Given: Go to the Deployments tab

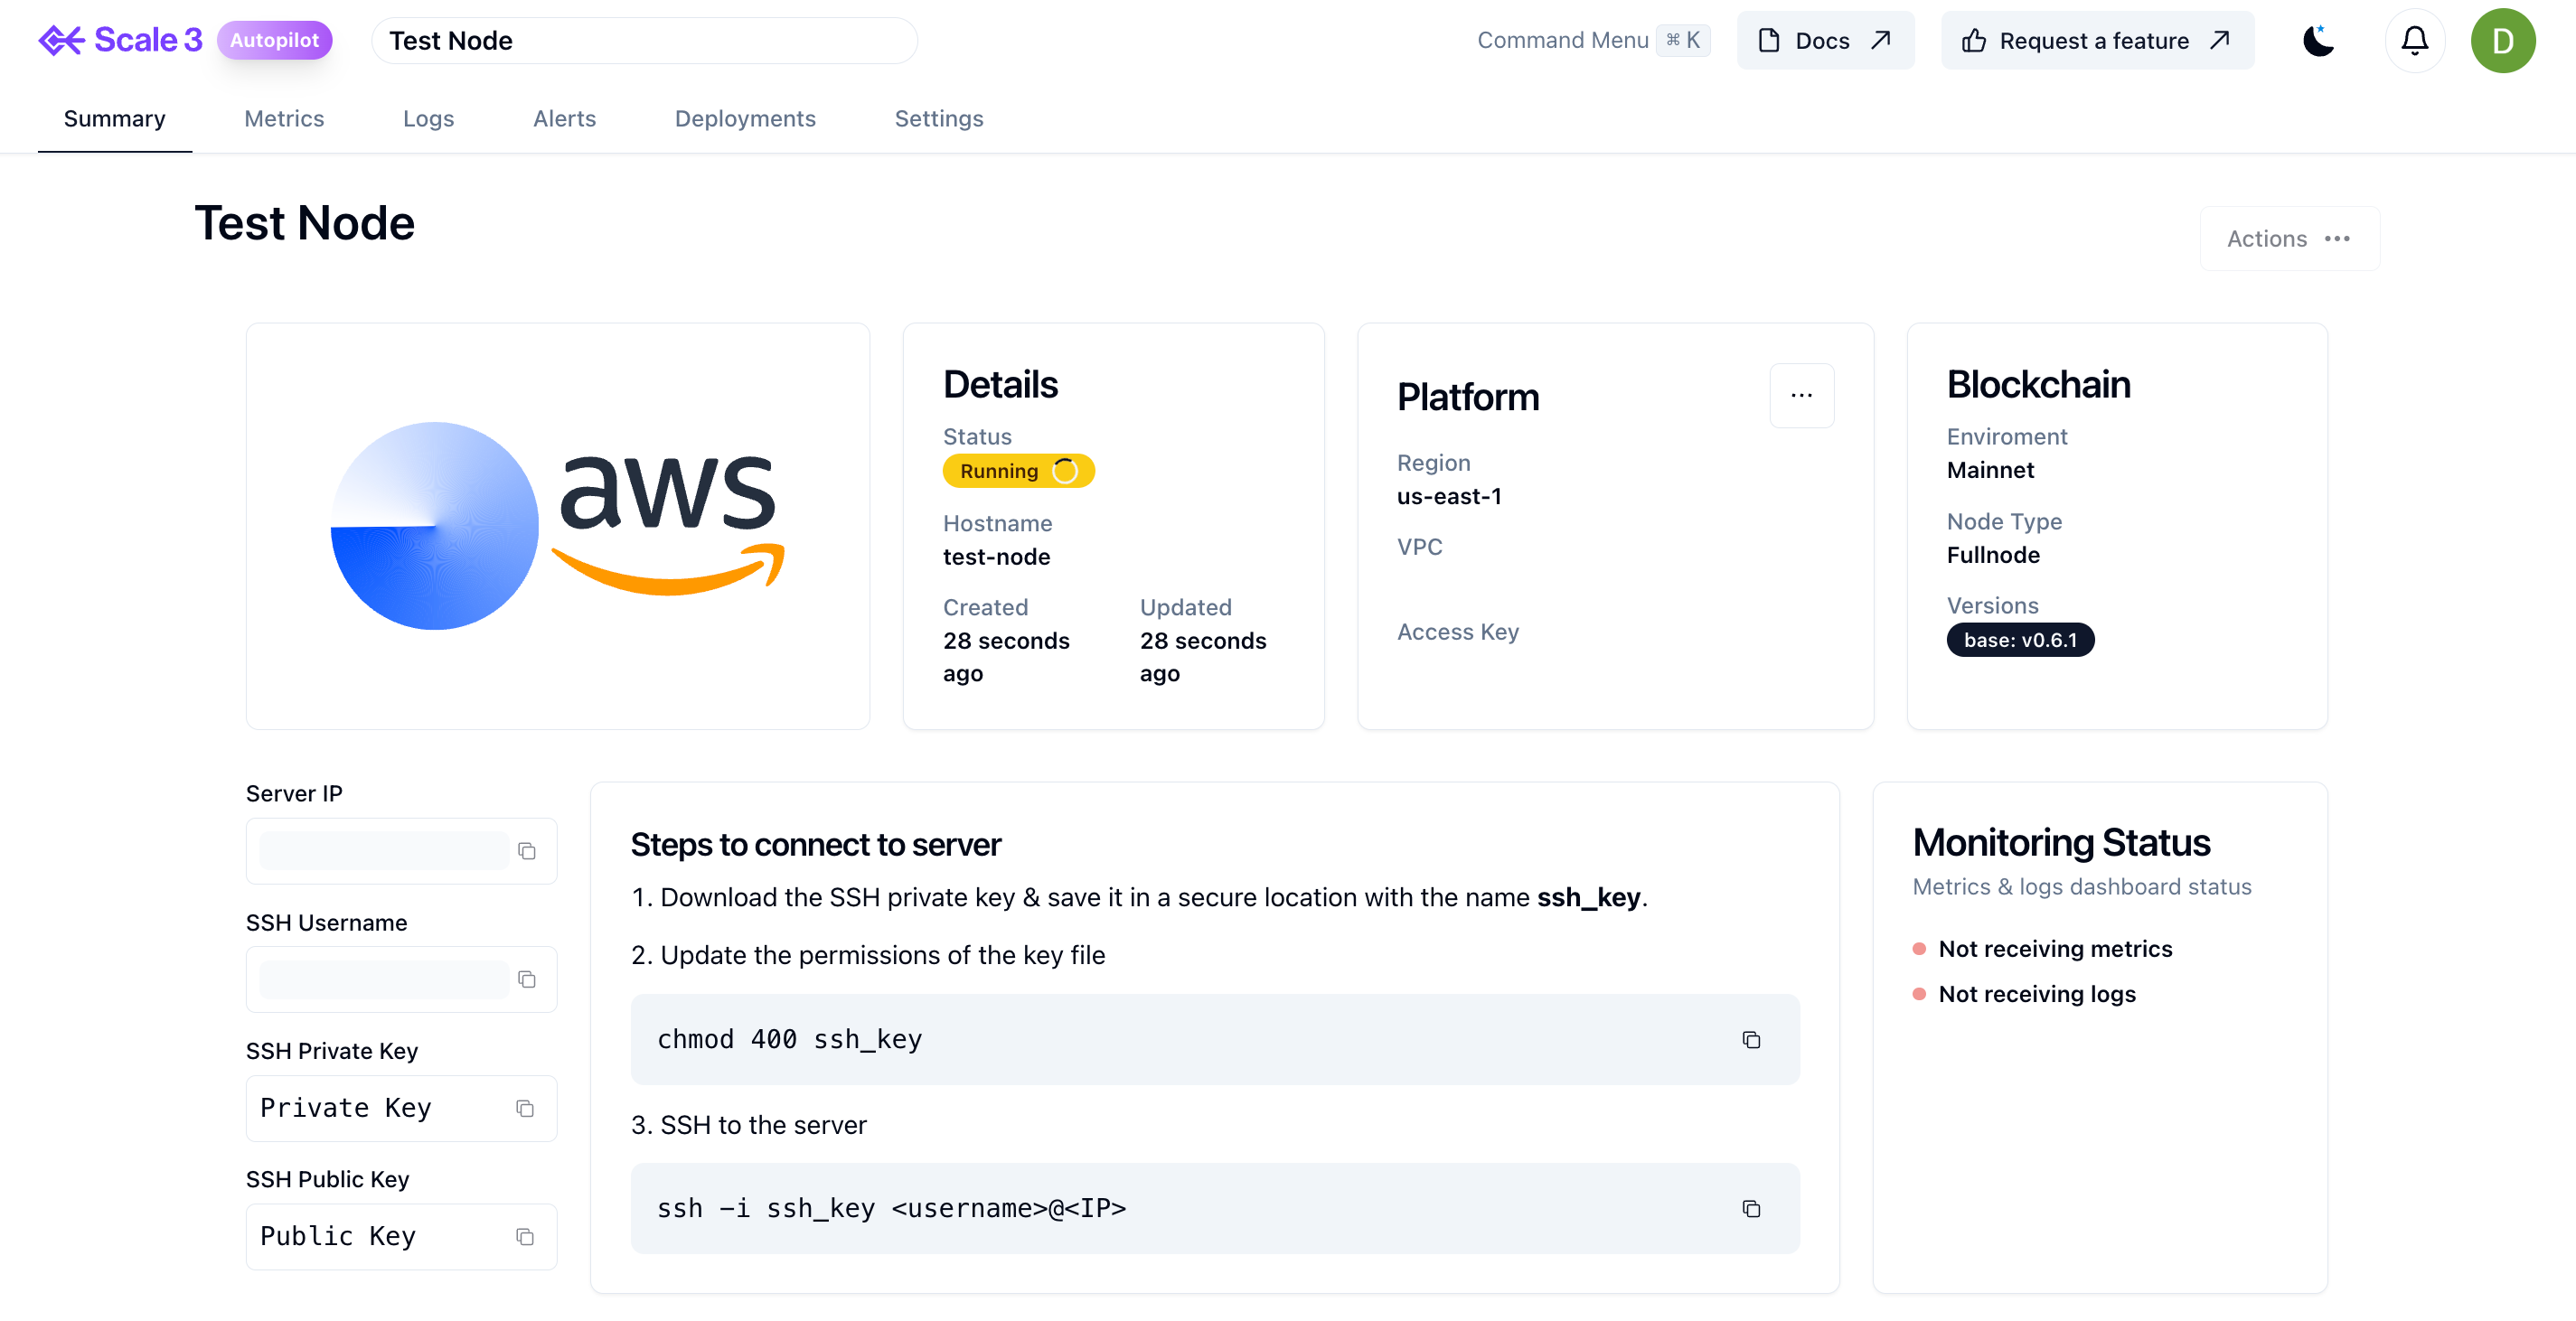Looking at the screenshot, I should (744, 118).
